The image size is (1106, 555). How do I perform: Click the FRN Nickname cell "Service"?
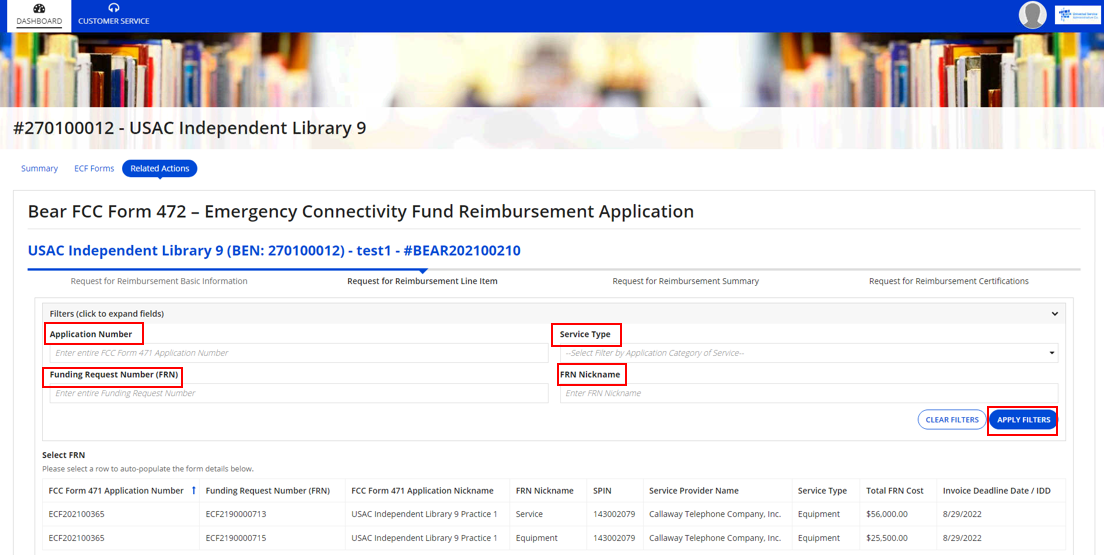(530, 514)
